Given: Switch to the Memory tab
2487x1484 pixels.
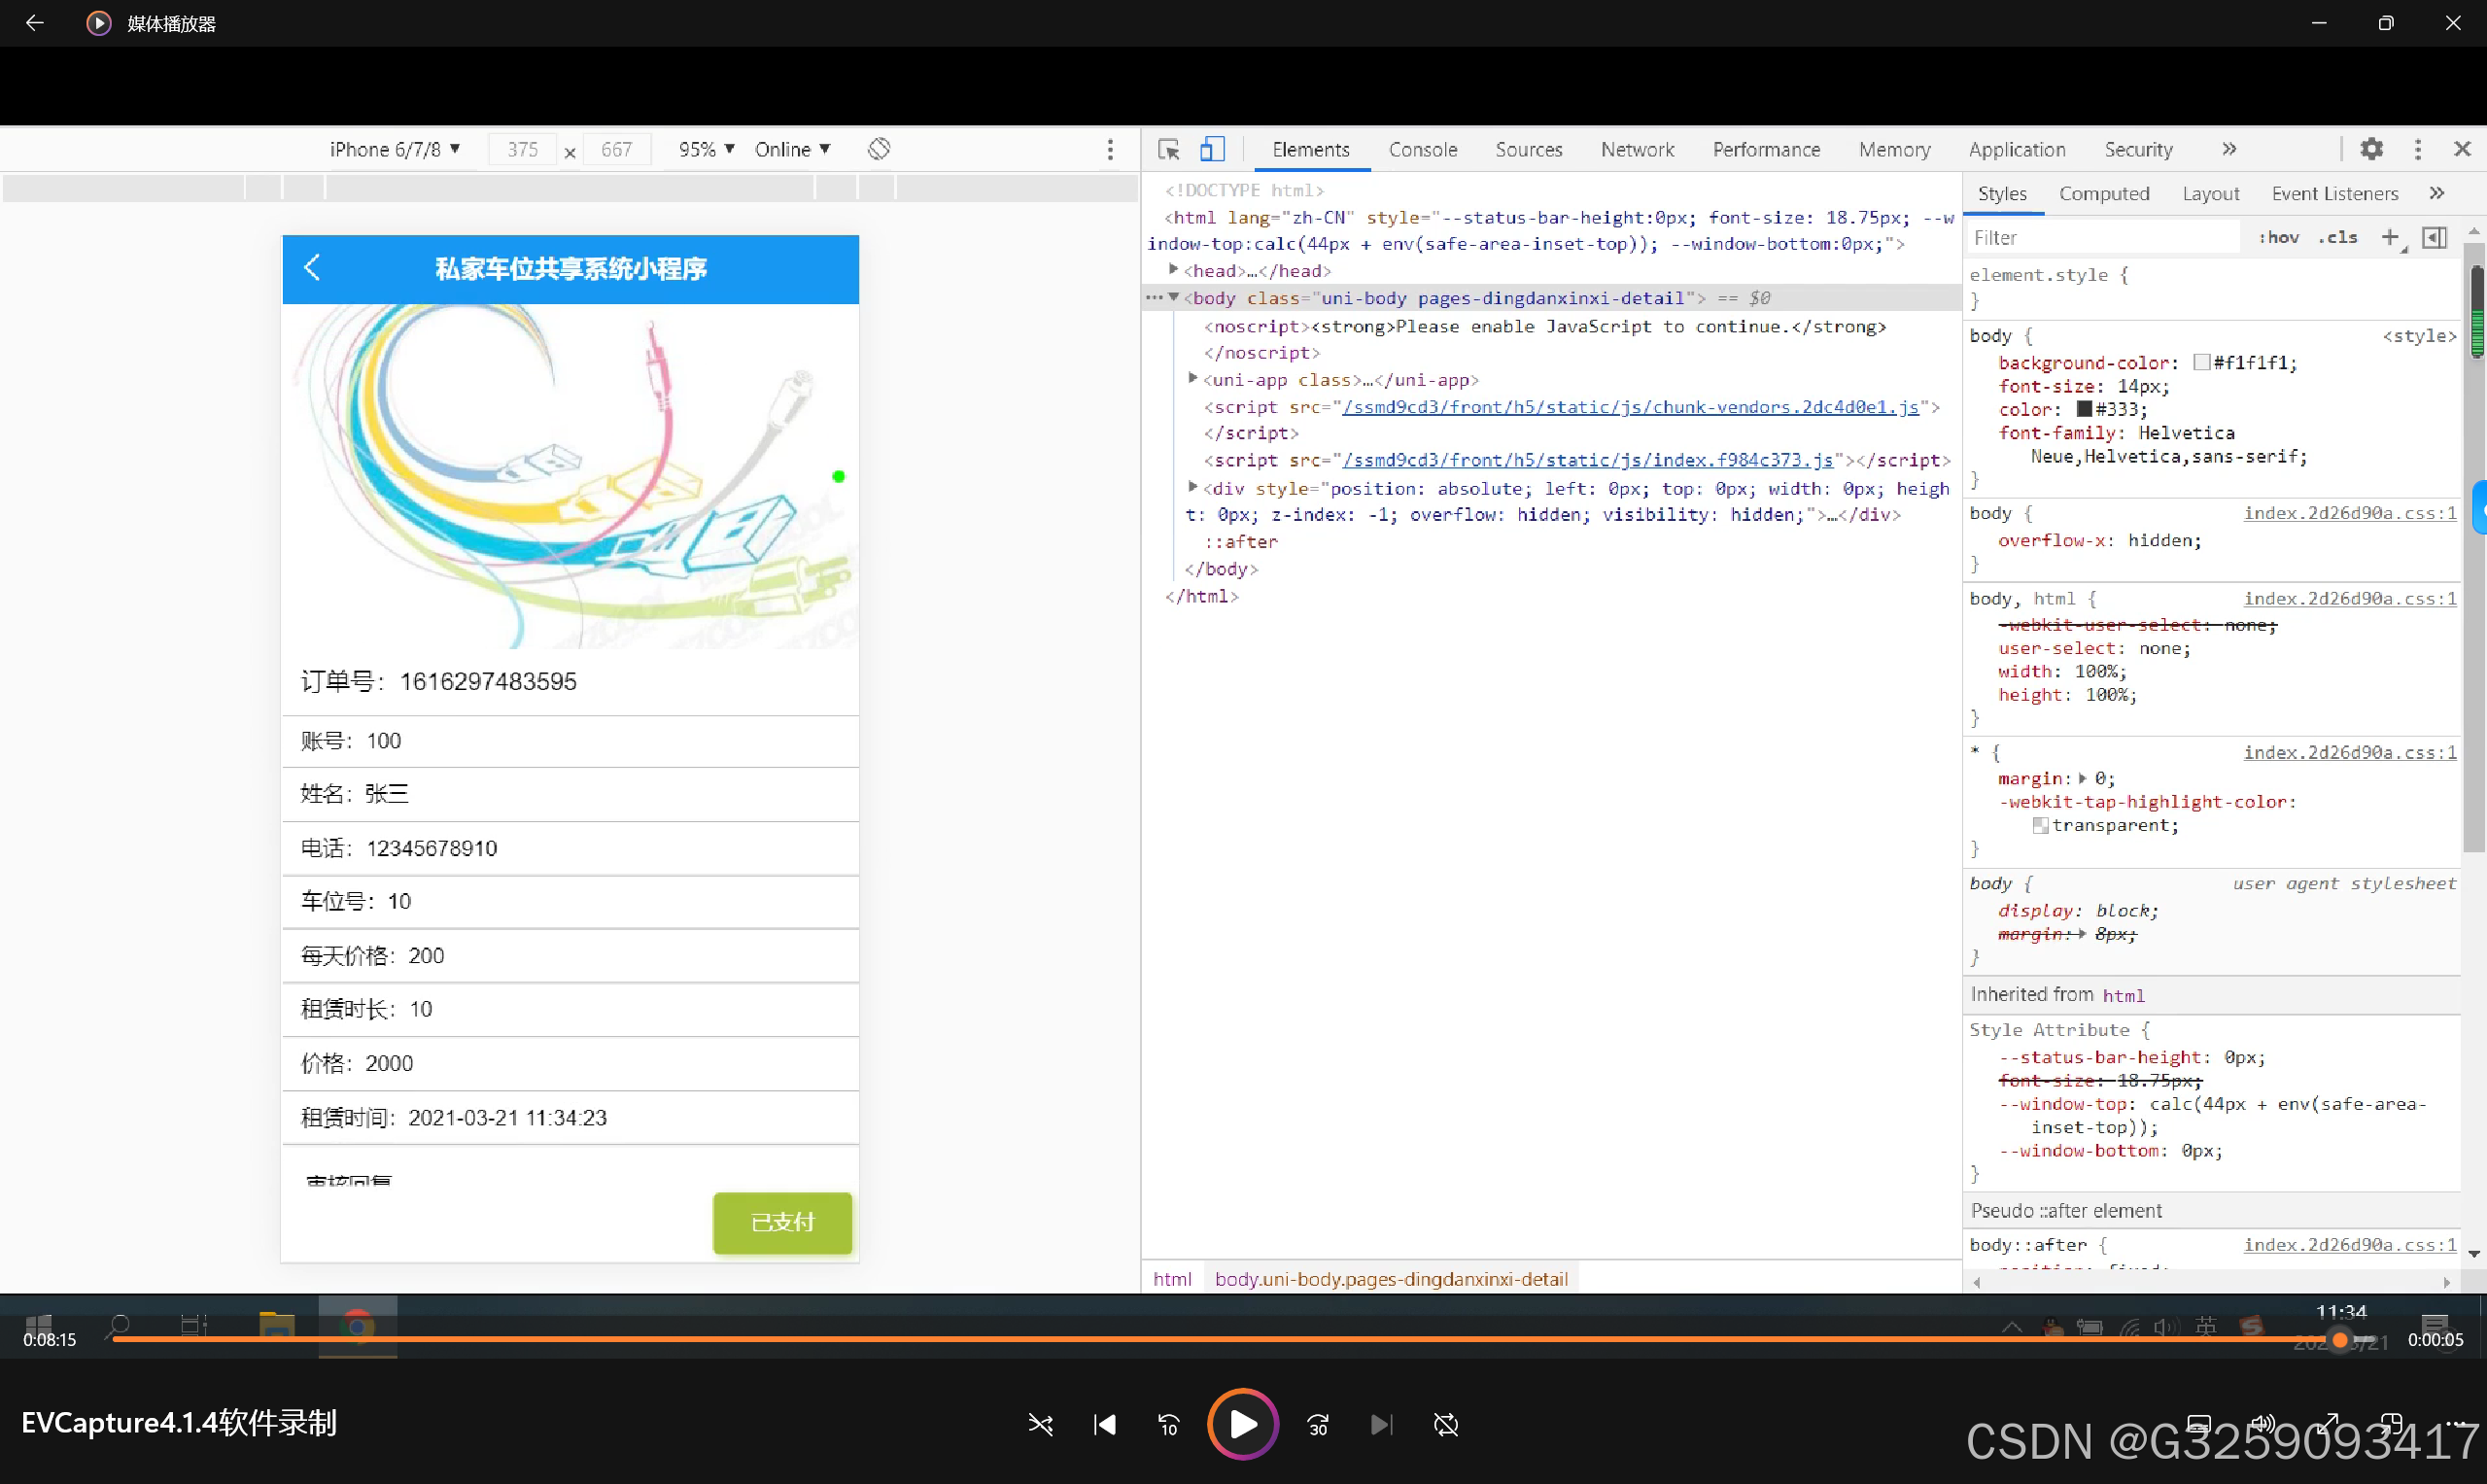Looking at the screenshot, I should [1894, 150].
